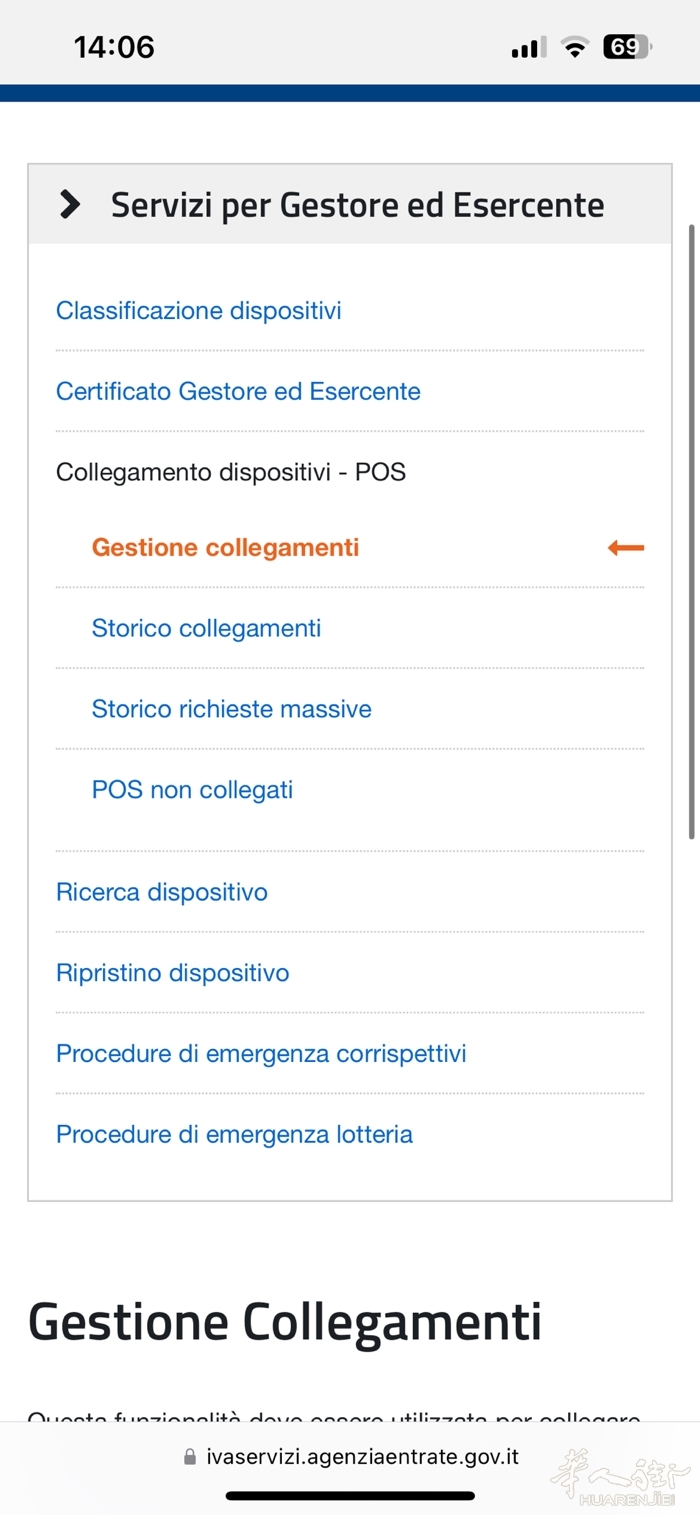Open Procedure di emergenza lotteria
Image resolution: width=700 pixels, height=1515 pixels.
tap(234, 1135)
